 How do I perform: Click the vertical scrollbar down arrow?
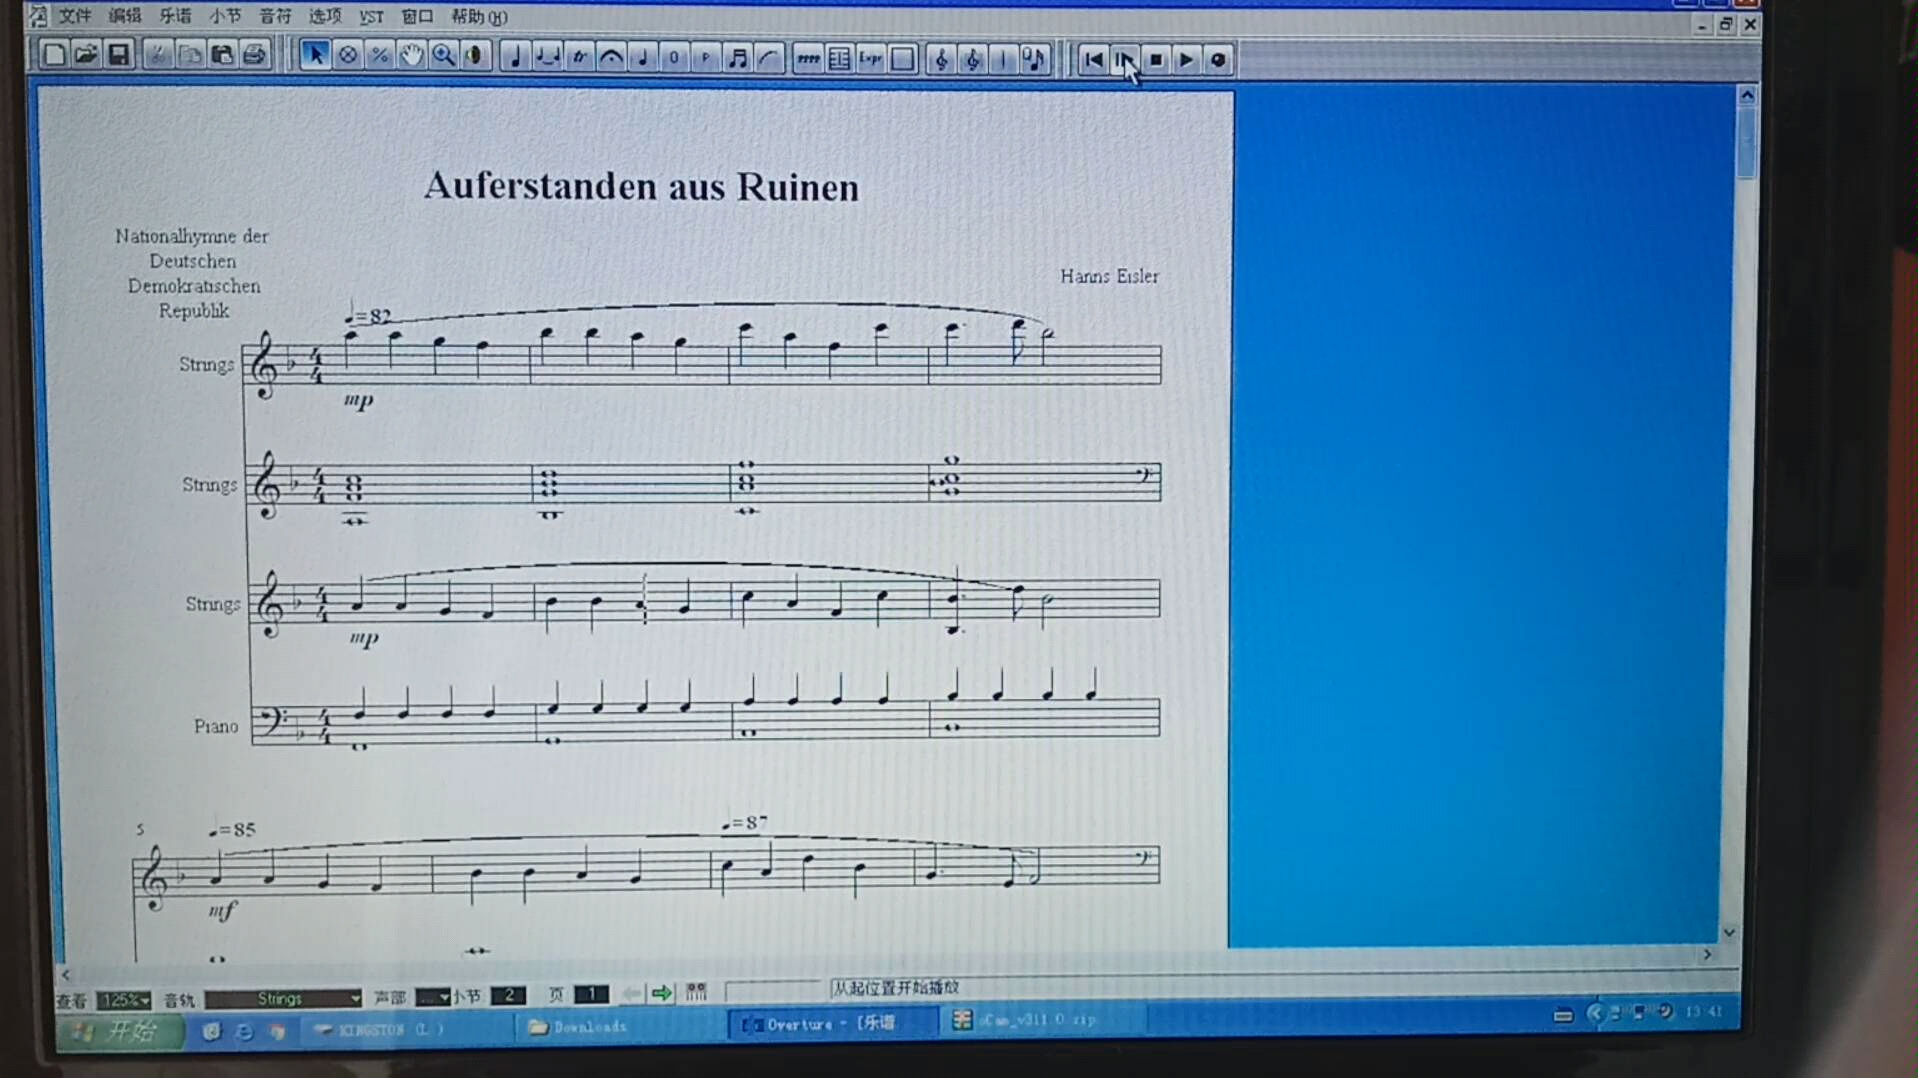point(1729,932)
